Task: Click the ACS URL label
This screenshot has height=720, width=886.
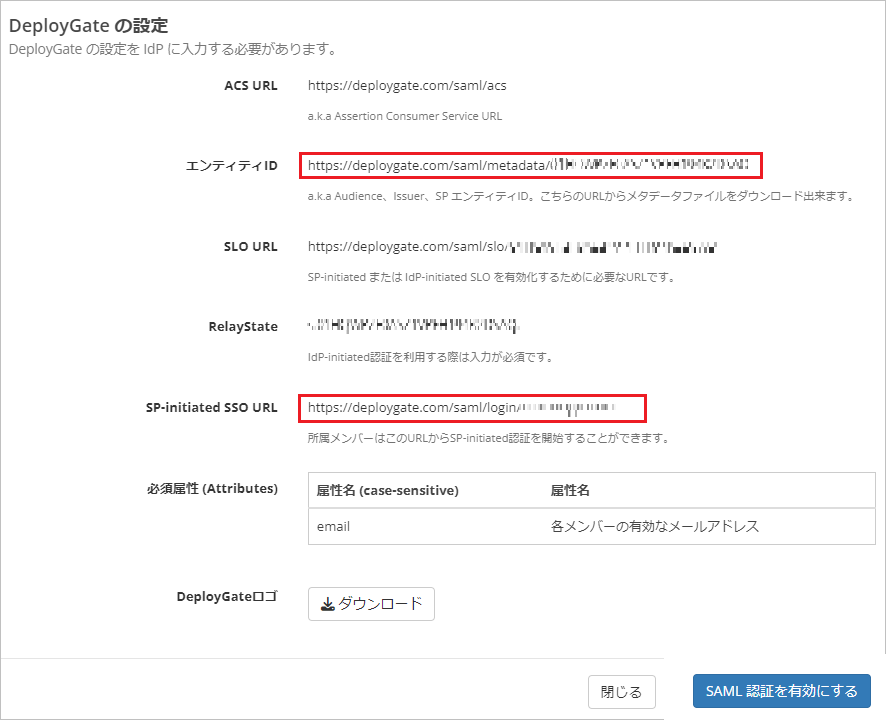Action: (x=251, y=85)
